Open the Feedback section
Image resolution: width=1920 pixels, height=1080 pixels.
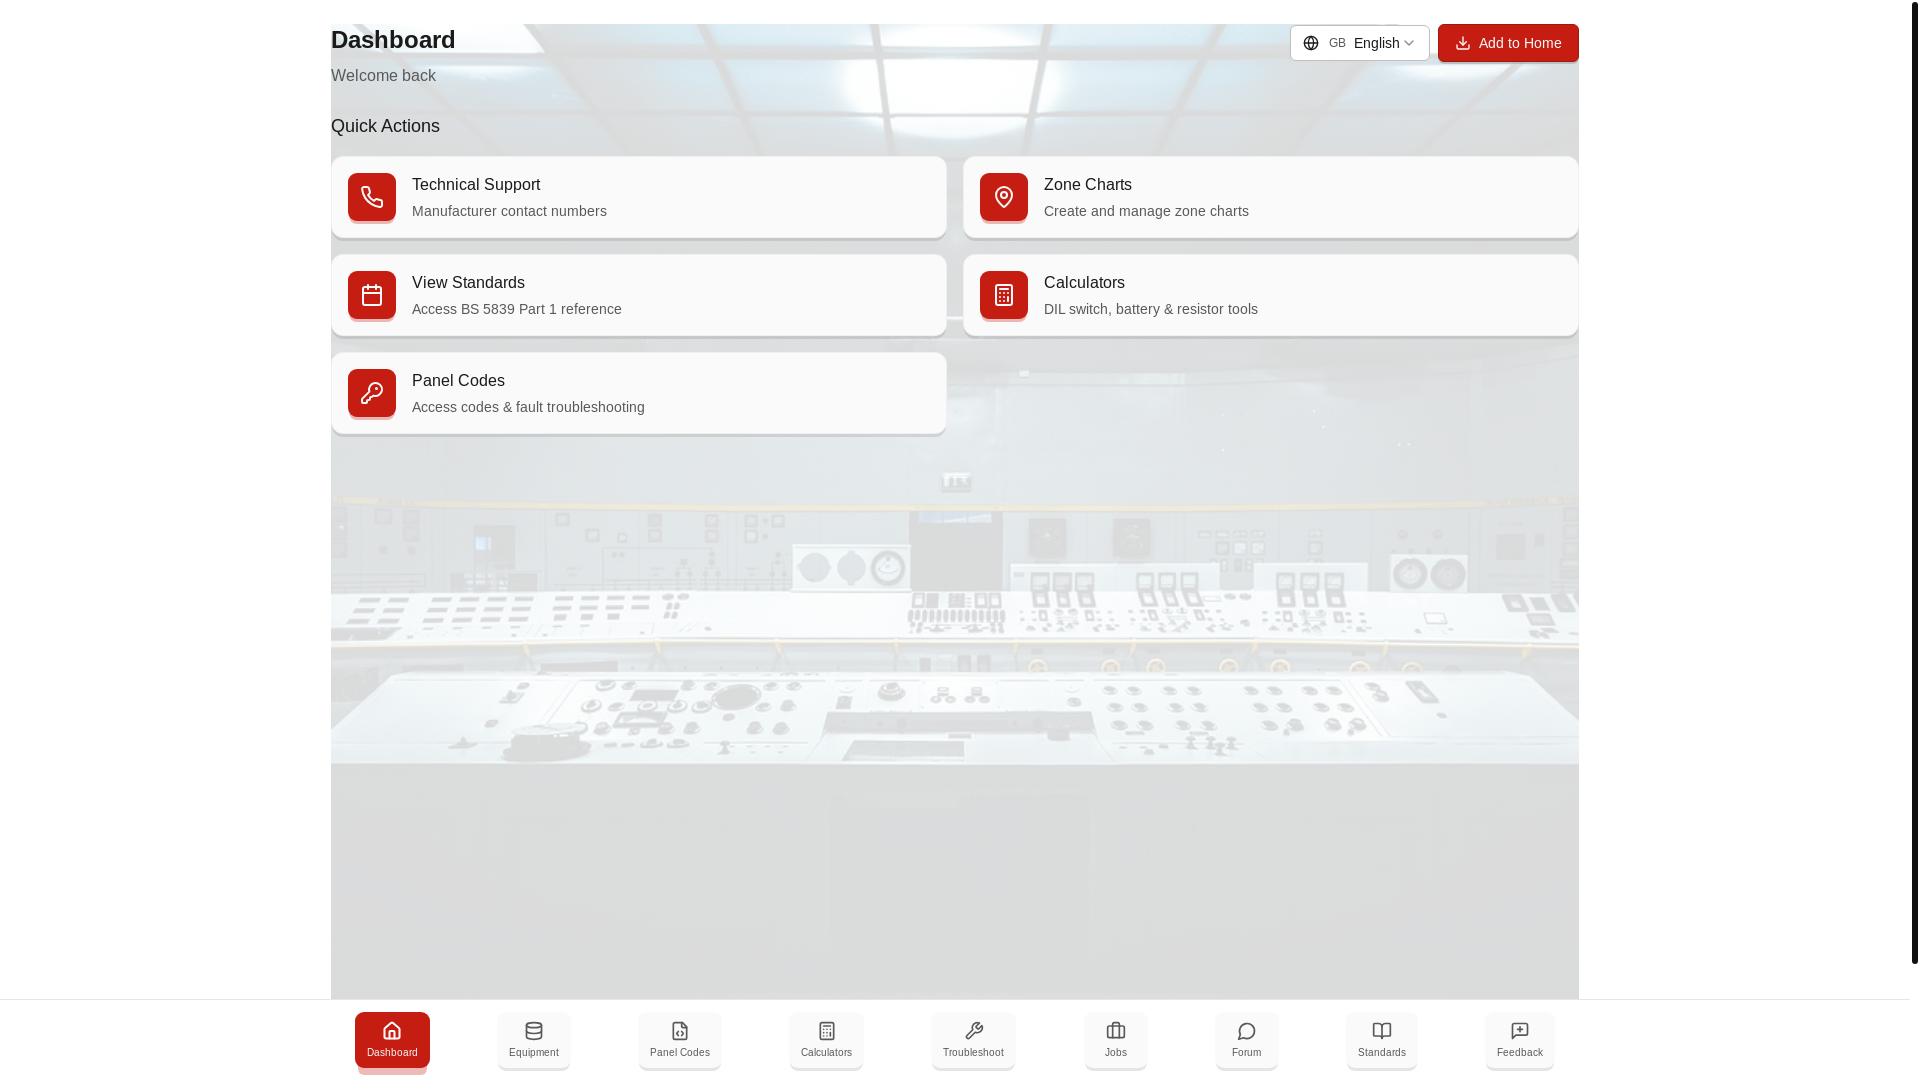click(x=1519, y=1040)
